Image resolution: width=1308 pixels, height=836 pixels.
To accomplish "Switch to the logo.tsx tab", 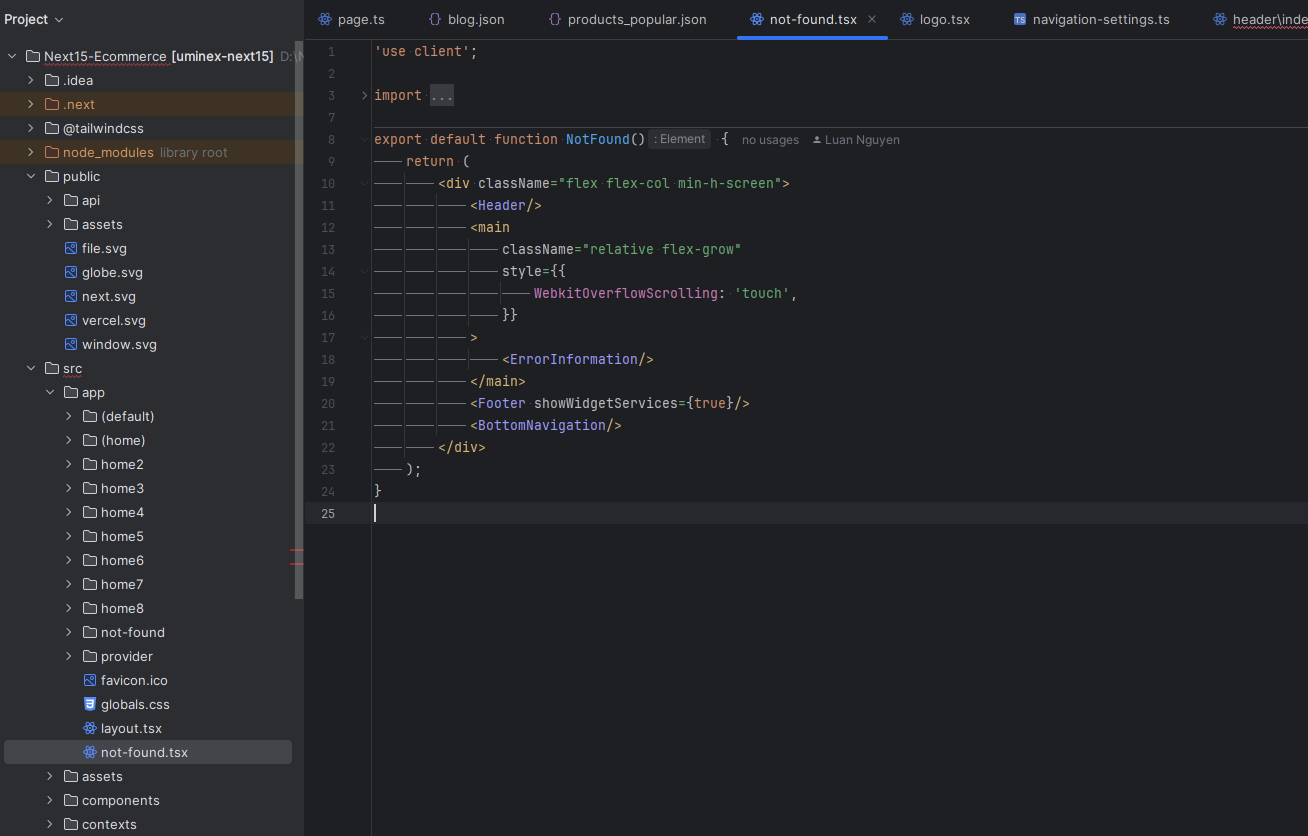I will pyautogui.click(x=944, y=19).
